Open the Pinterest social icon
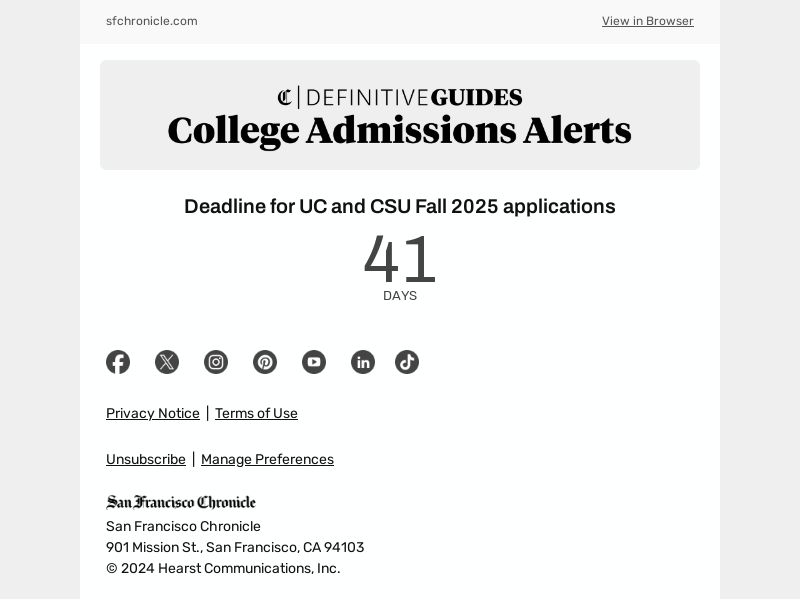 click(x=265, y=362)
